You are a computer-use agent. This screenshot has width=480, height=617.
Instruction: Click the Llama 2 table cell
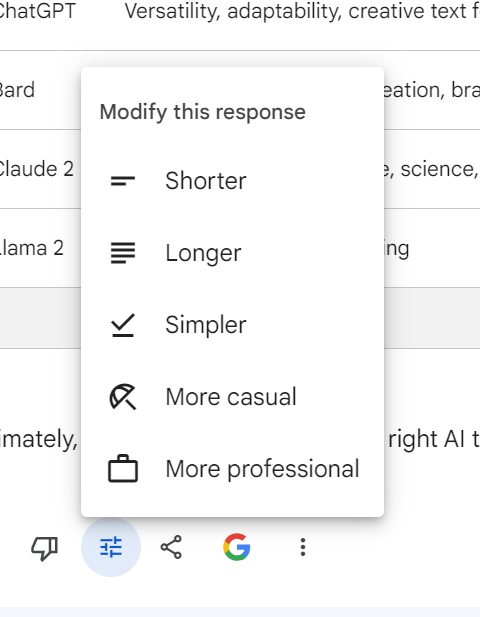coord(31,248)
